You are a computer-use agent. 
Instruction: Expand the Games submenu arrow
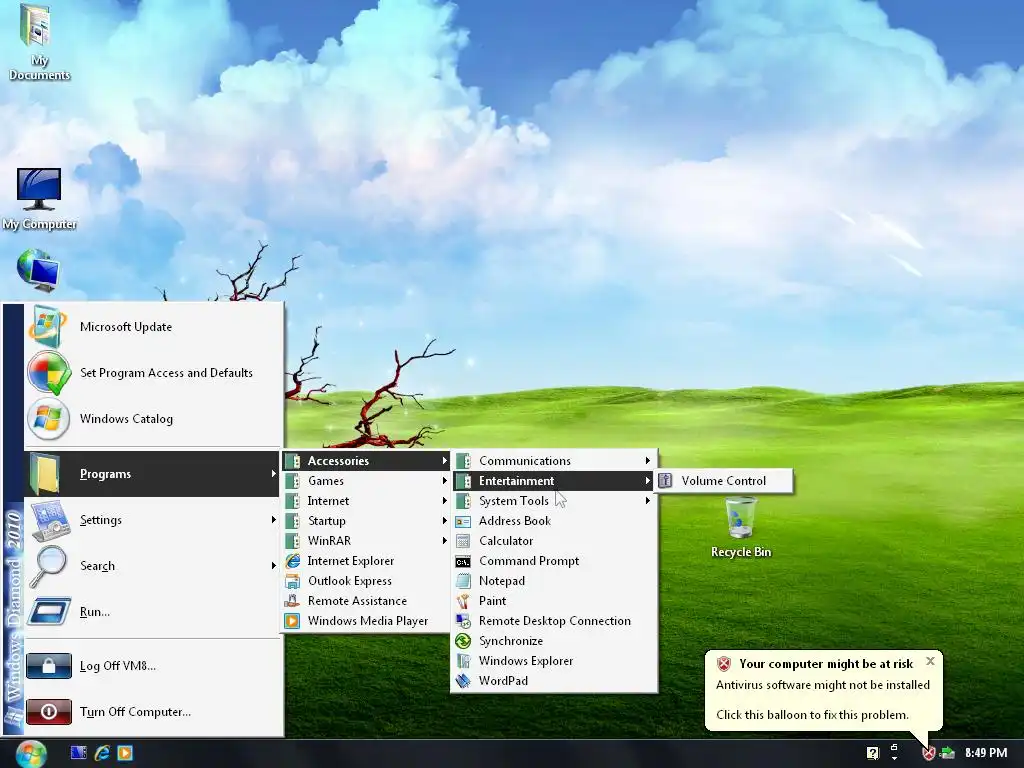(444, 481)
